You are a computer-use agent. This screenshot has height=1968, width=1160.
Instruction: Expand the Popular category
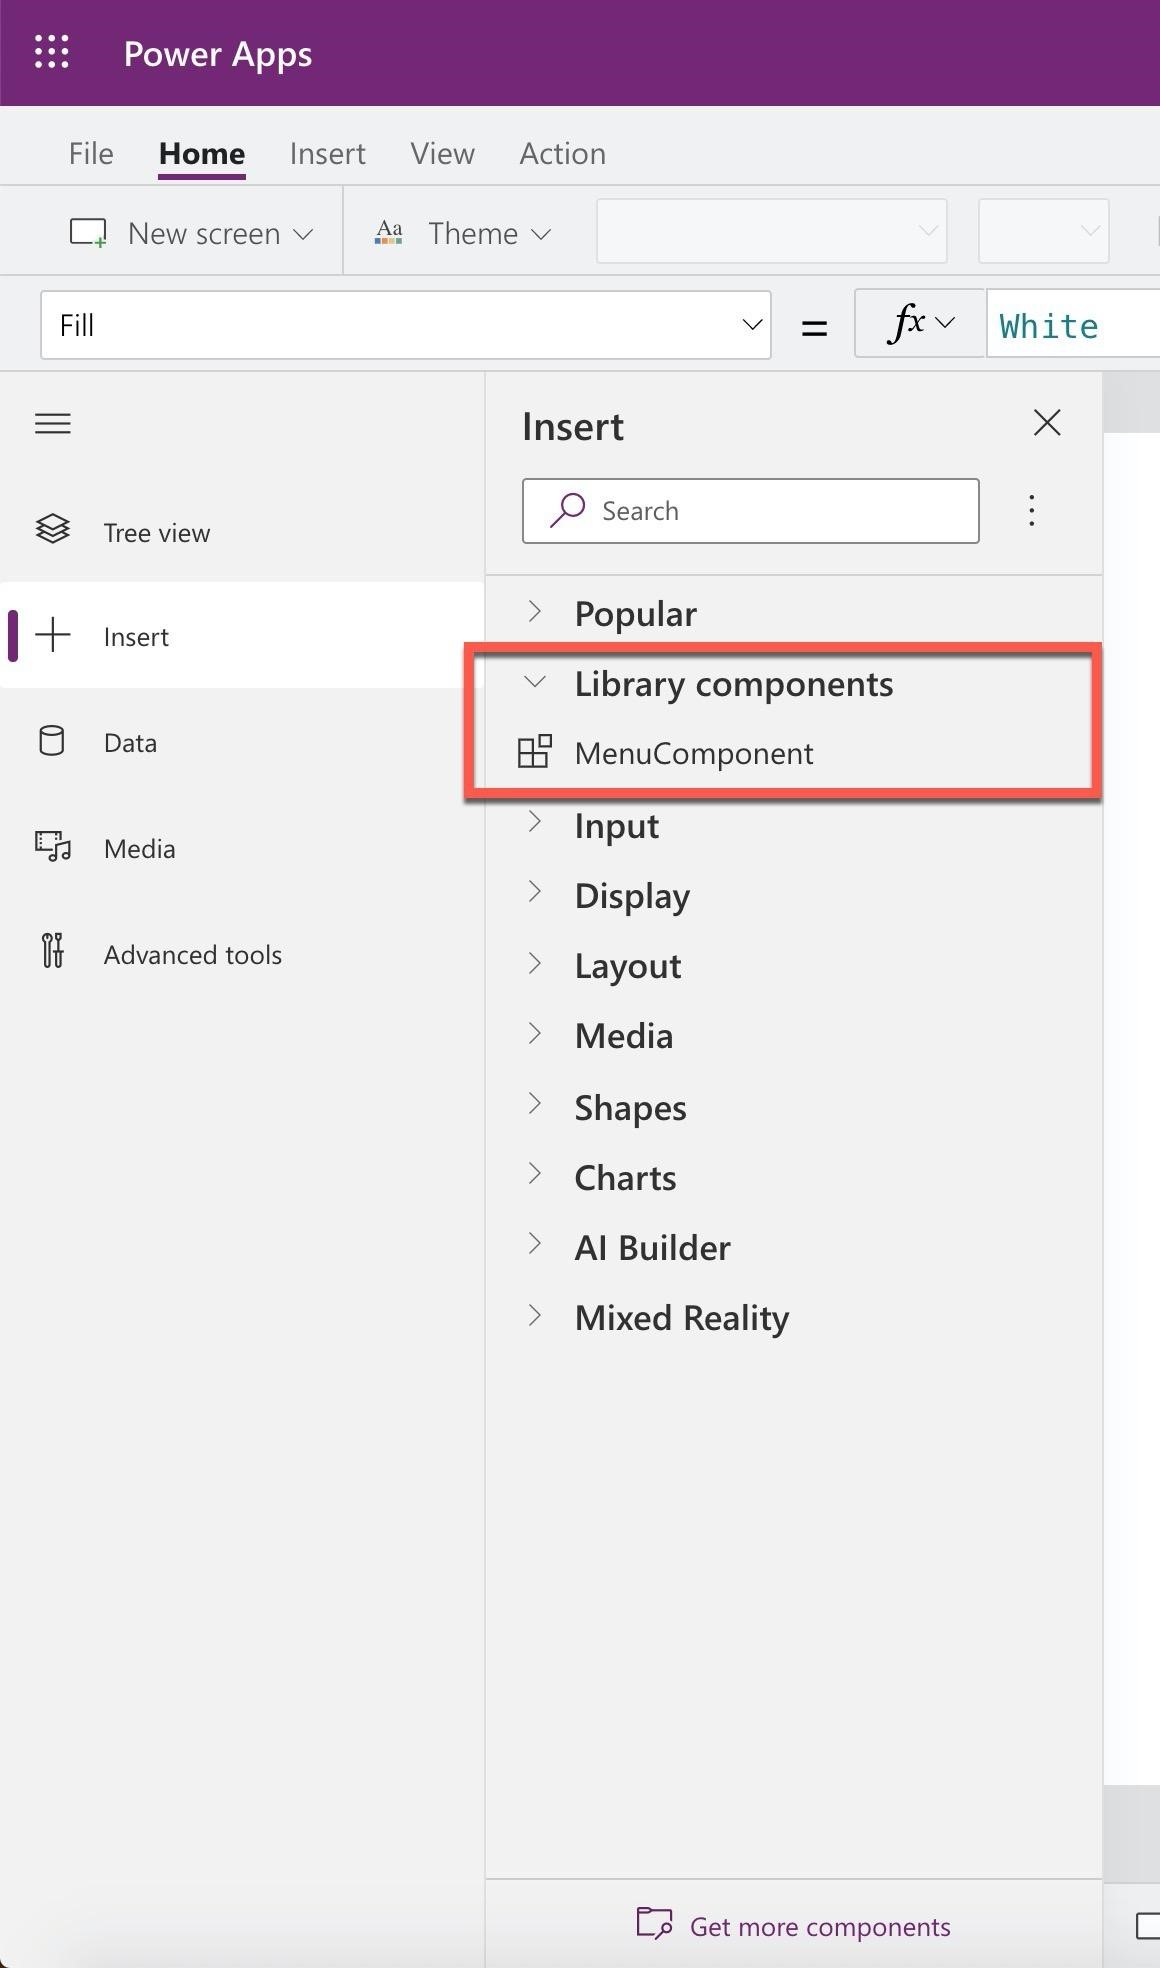tap(535, 611)
